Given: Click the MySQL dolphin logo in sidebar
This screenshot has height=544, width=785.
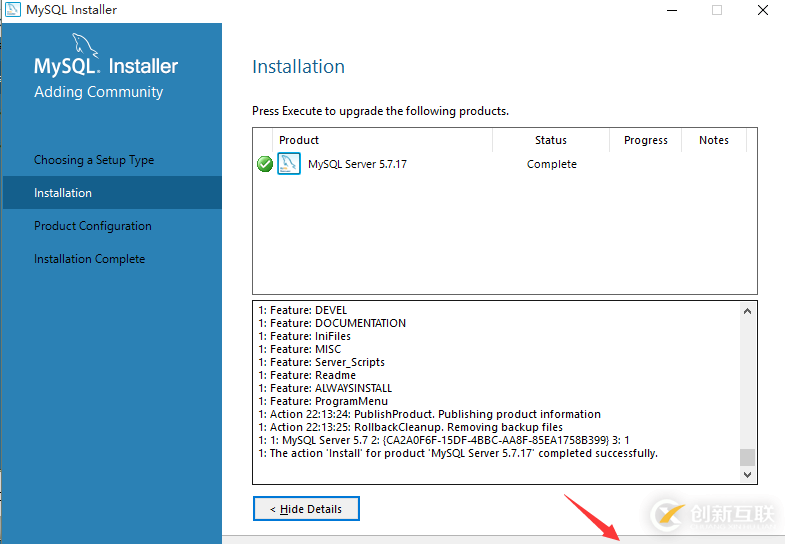Looking at the screenshot, I should click(85, 45).
